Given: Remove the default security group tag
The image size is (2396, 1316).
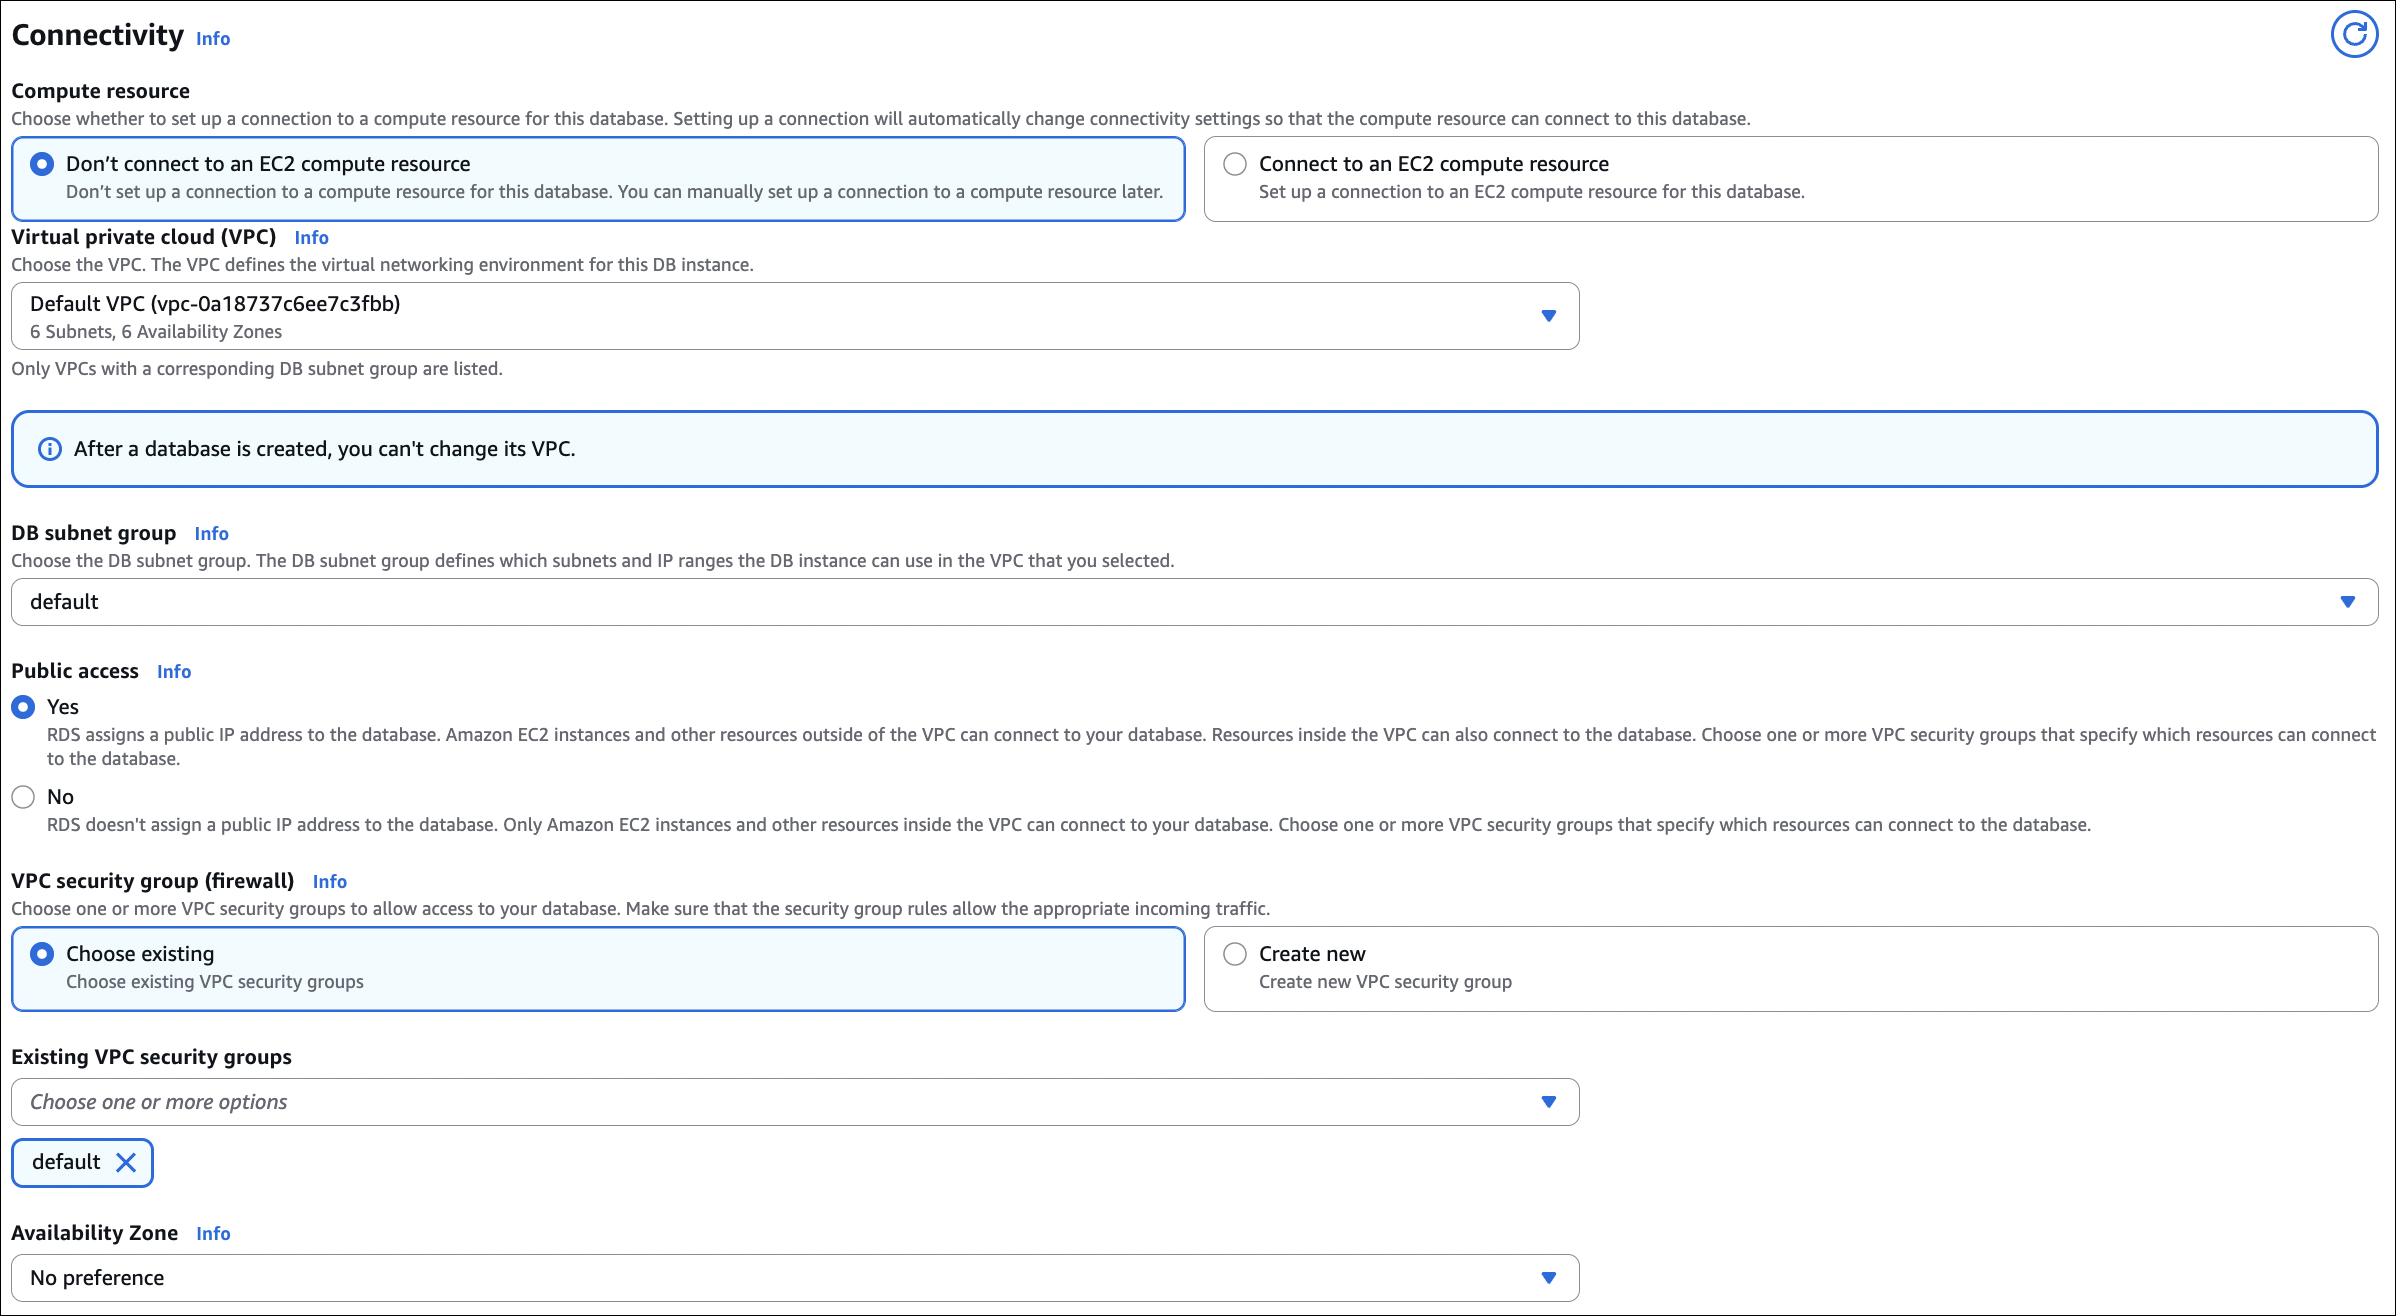Looking at the screenshot, I should [126, 1162].
